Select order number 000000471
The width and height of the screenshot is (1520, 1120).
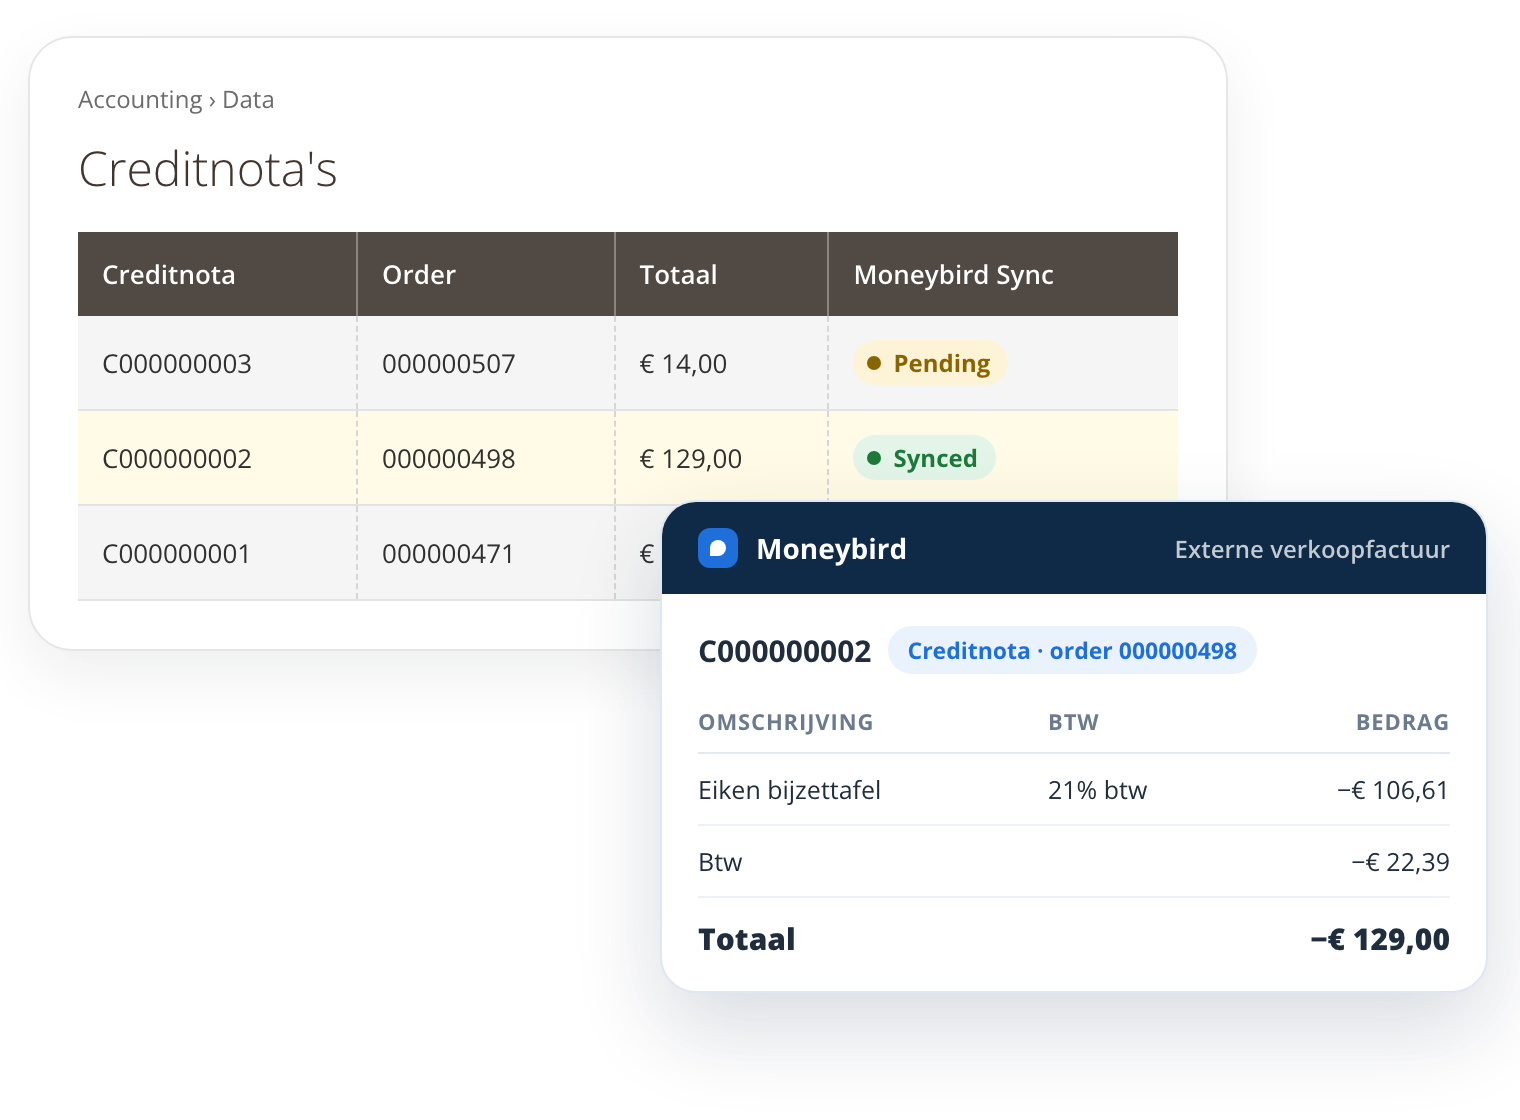coord(448,554)
